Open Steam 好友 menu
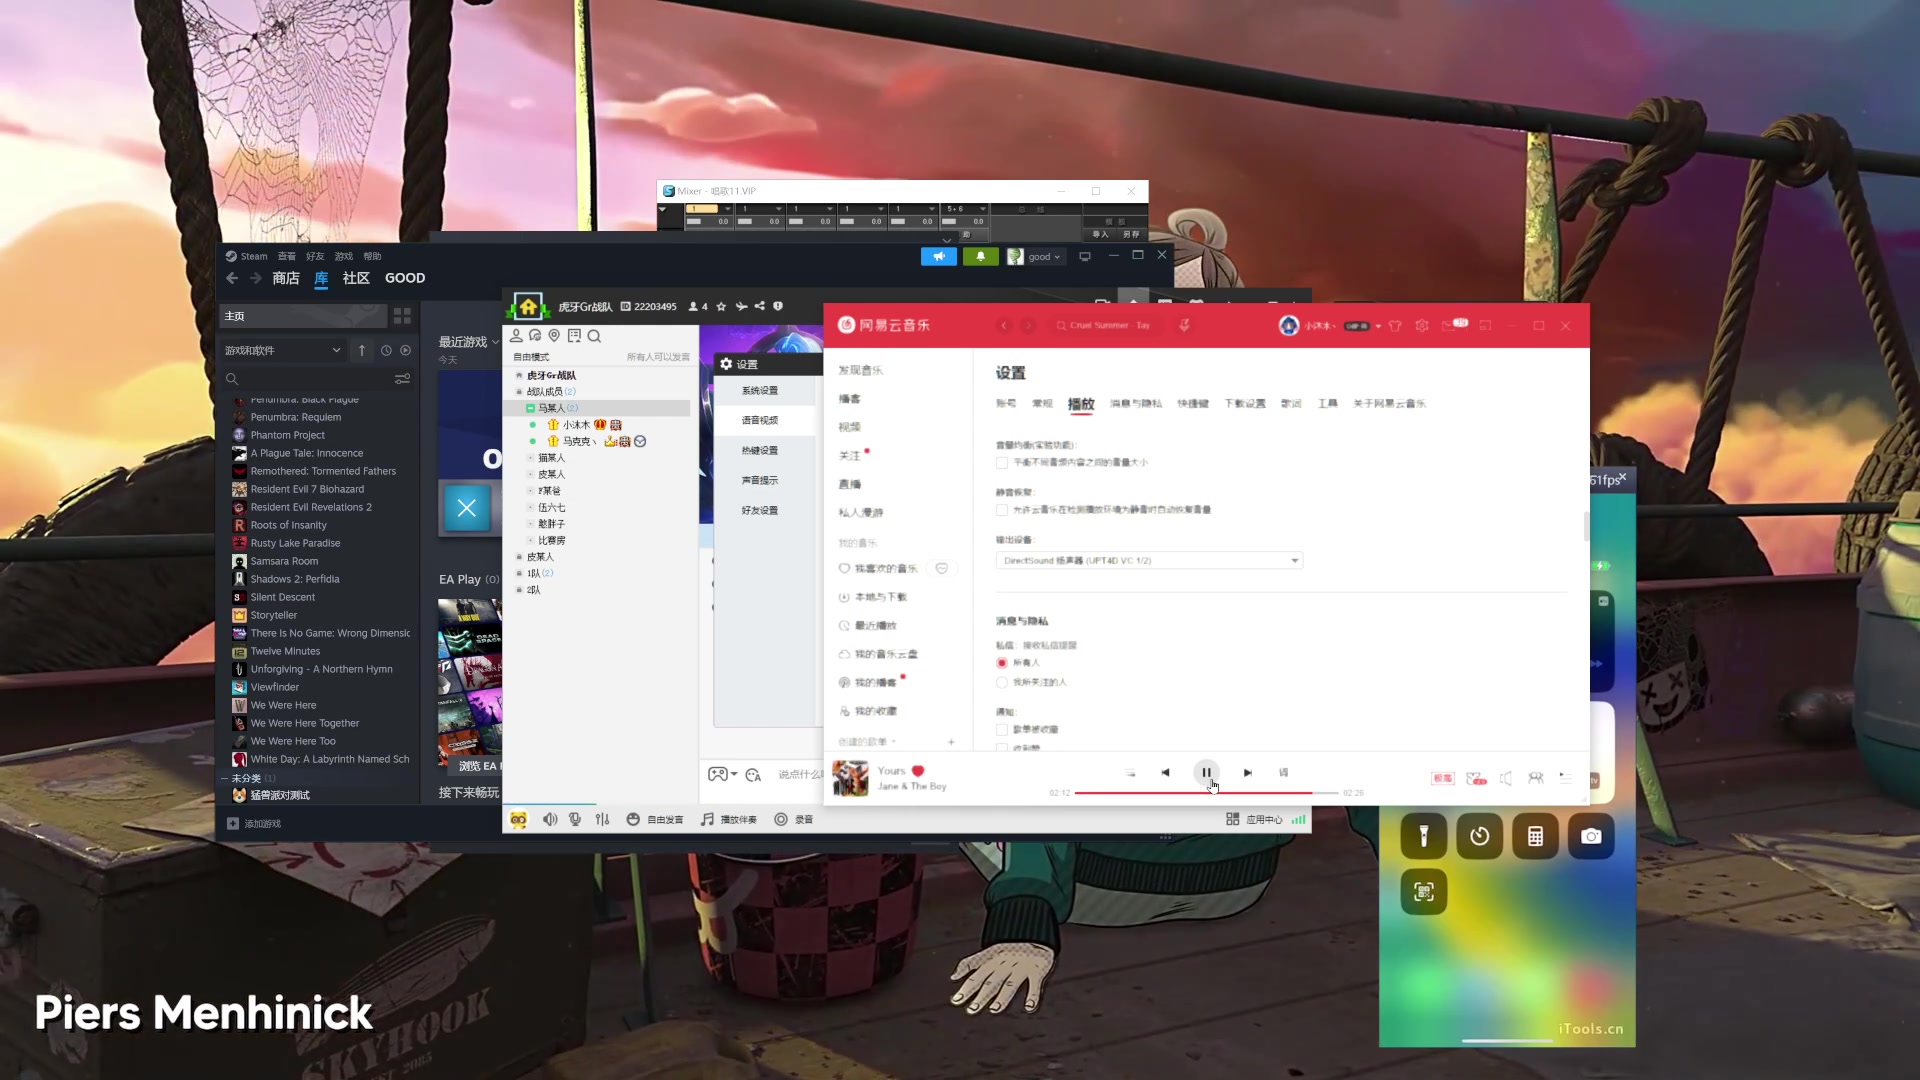Screen dimensions: 1920x1080 coord(315,256)
